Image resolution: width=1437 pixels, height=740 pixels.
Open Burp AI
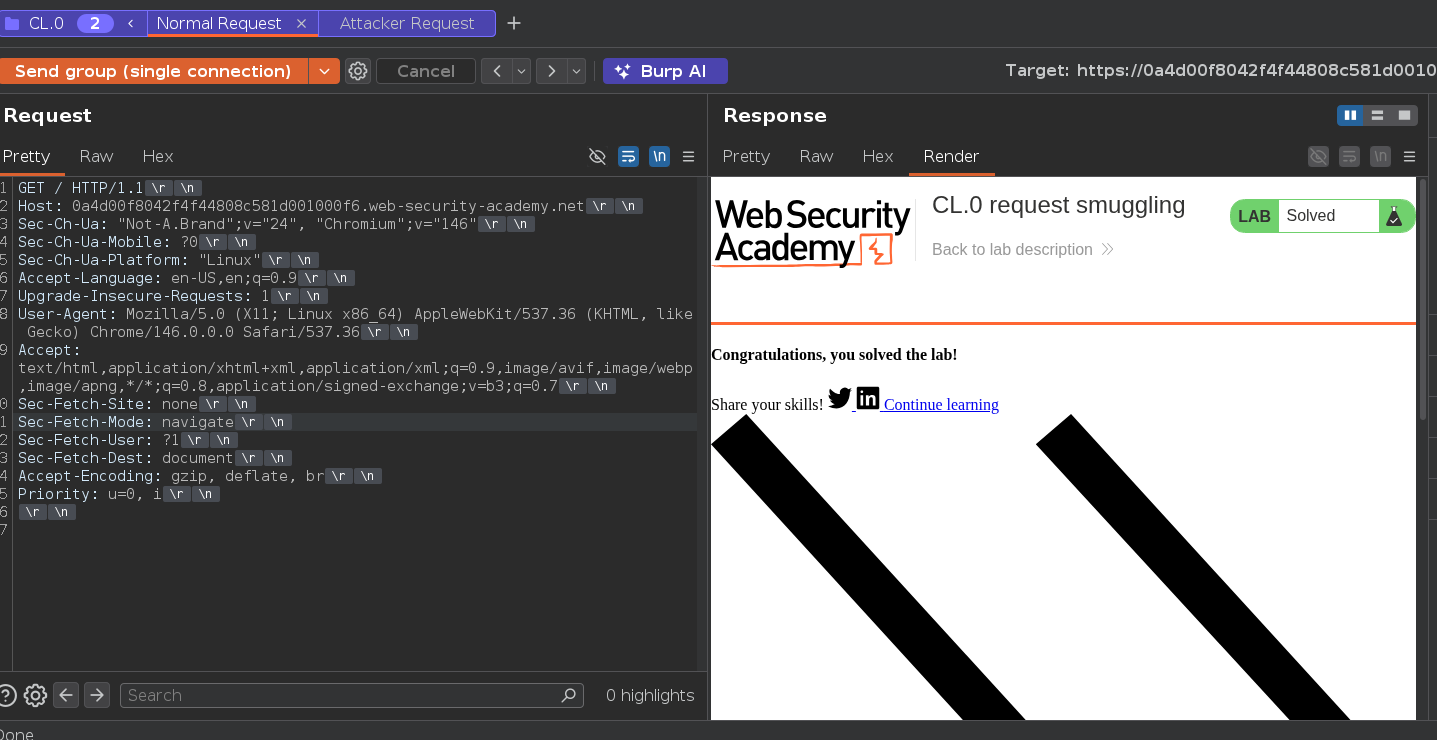point(665,71)
